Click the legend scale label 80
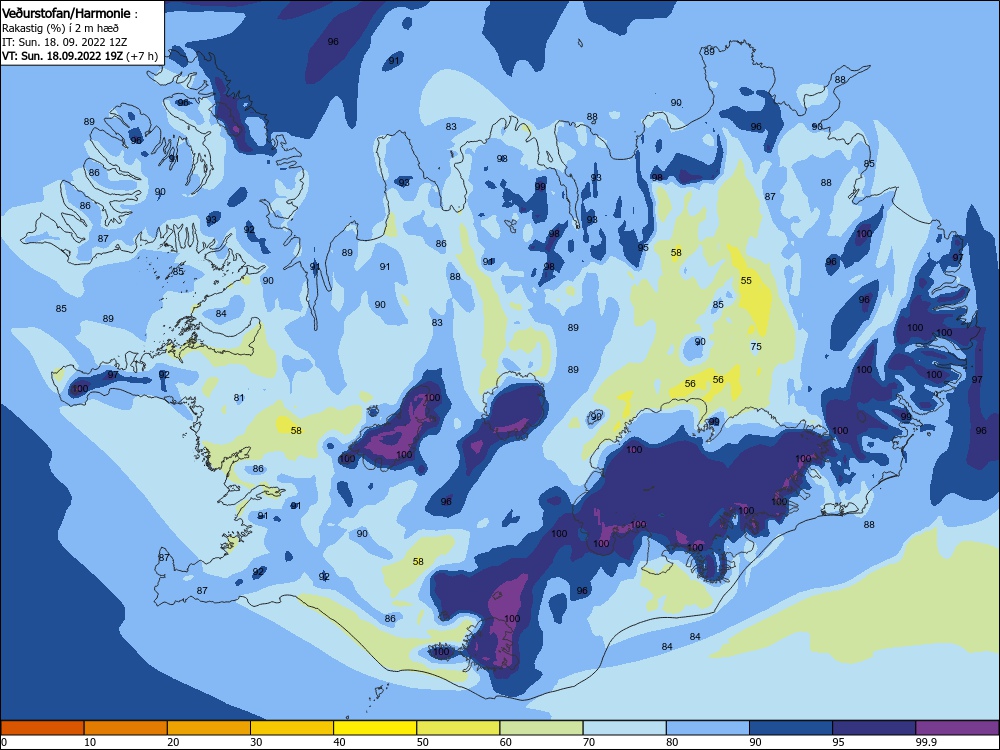This screenshot has height=750, width=1000. [x=672, y=742]
